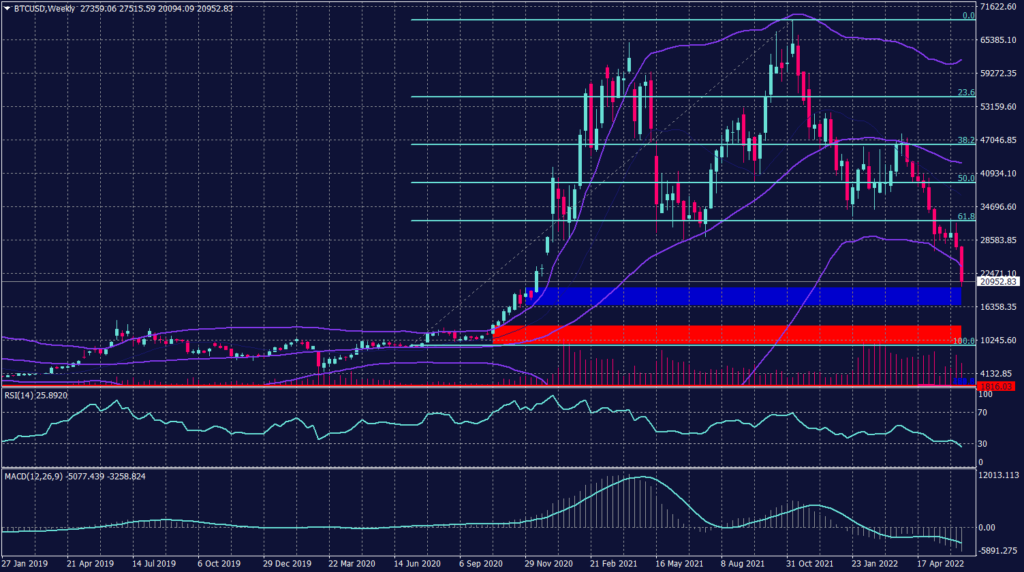1024x572 pixels.
Task: Select the 50.0 Fibonacci level label
Action: (965, 178)
